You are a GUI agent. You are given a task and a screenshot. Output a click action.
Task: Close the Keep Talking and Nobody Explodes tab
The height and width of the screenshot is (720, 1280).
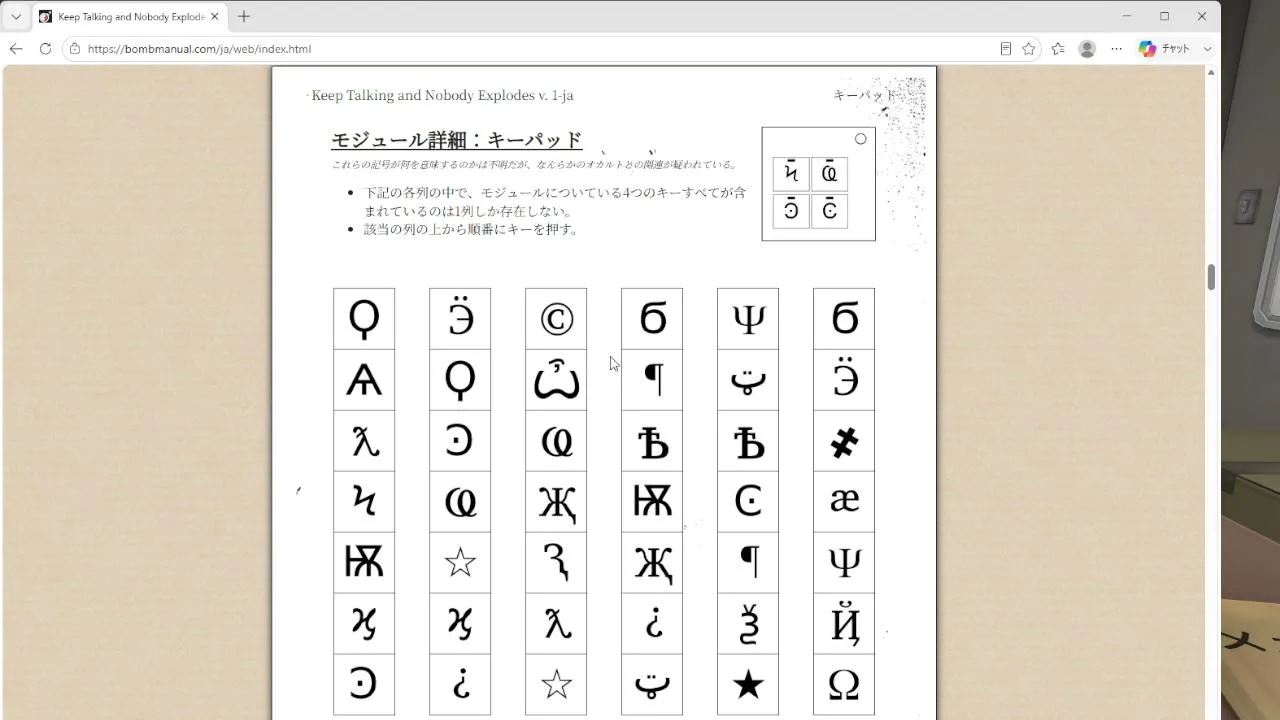point(214,17)
